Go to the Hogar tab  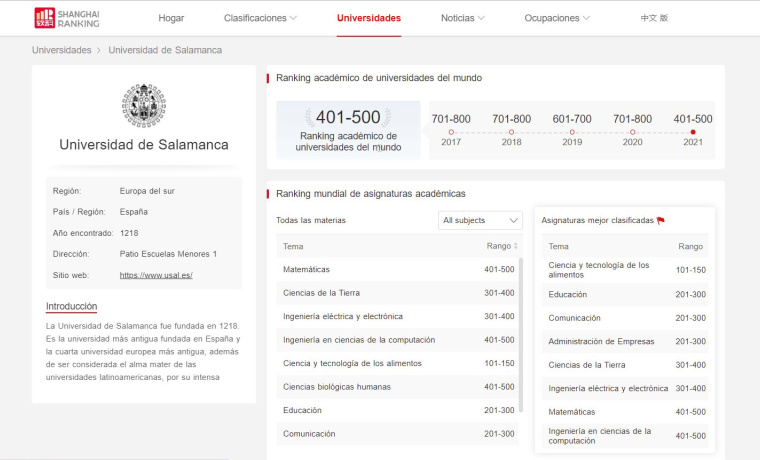[x=171, y=18]
